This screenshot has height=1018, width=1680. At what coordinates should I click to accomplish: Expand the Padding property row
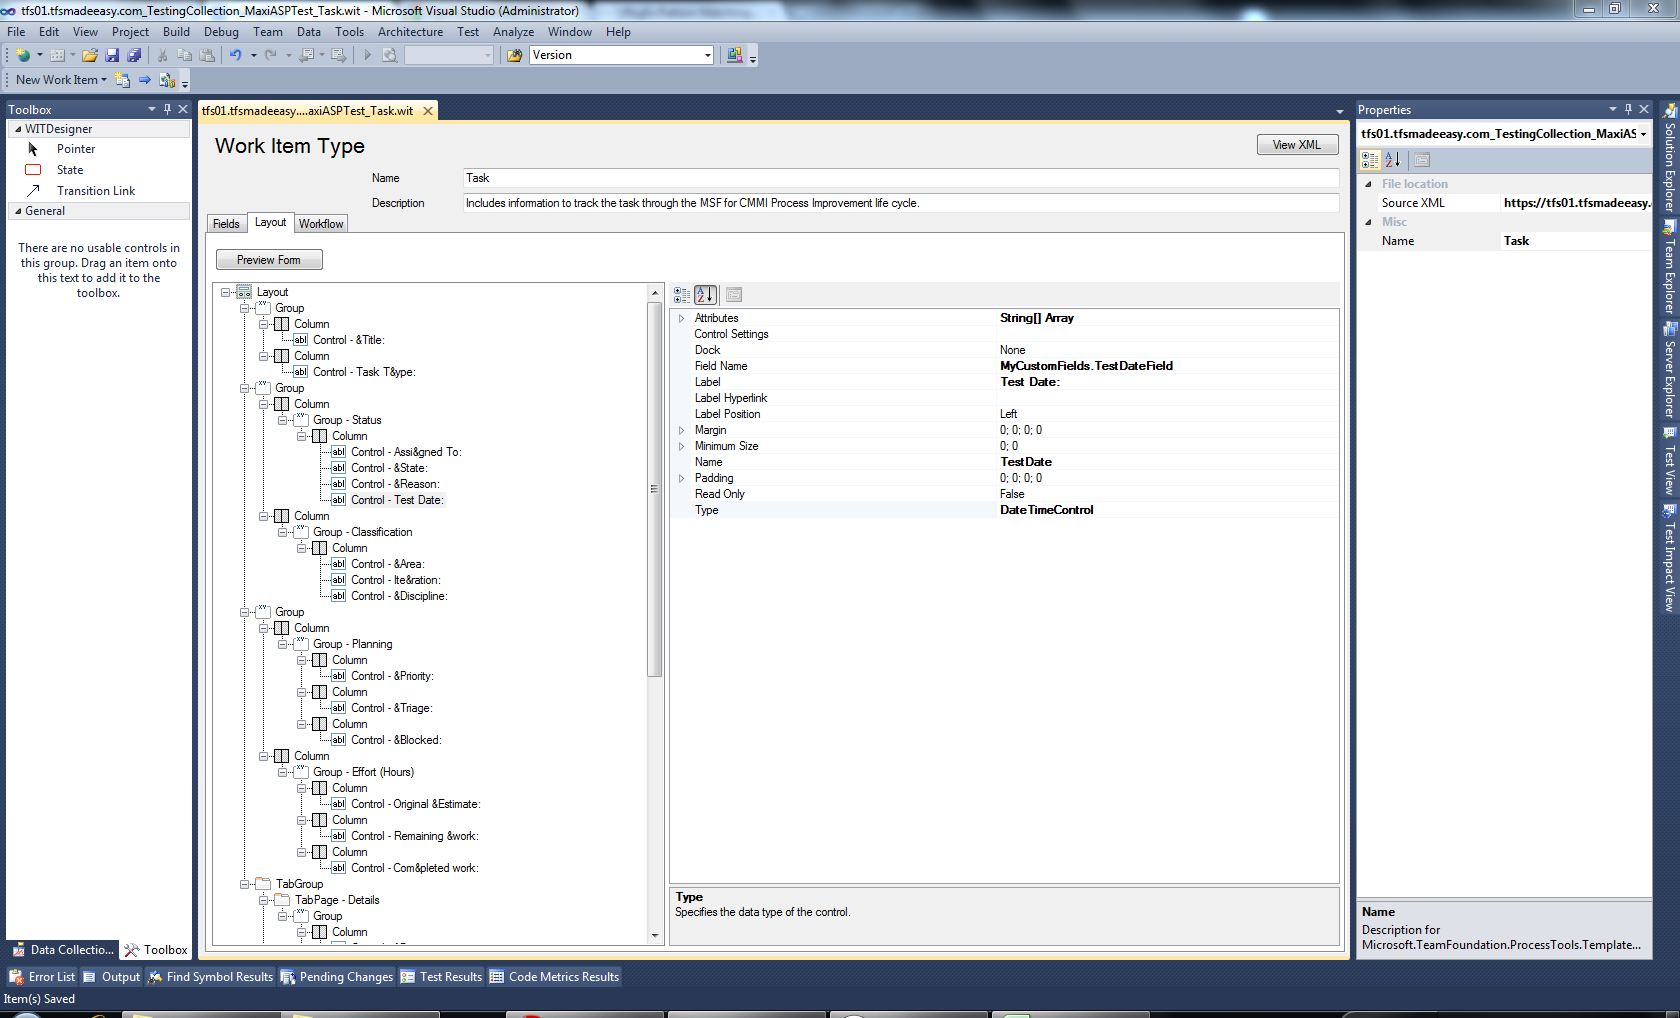coord(682,478)
